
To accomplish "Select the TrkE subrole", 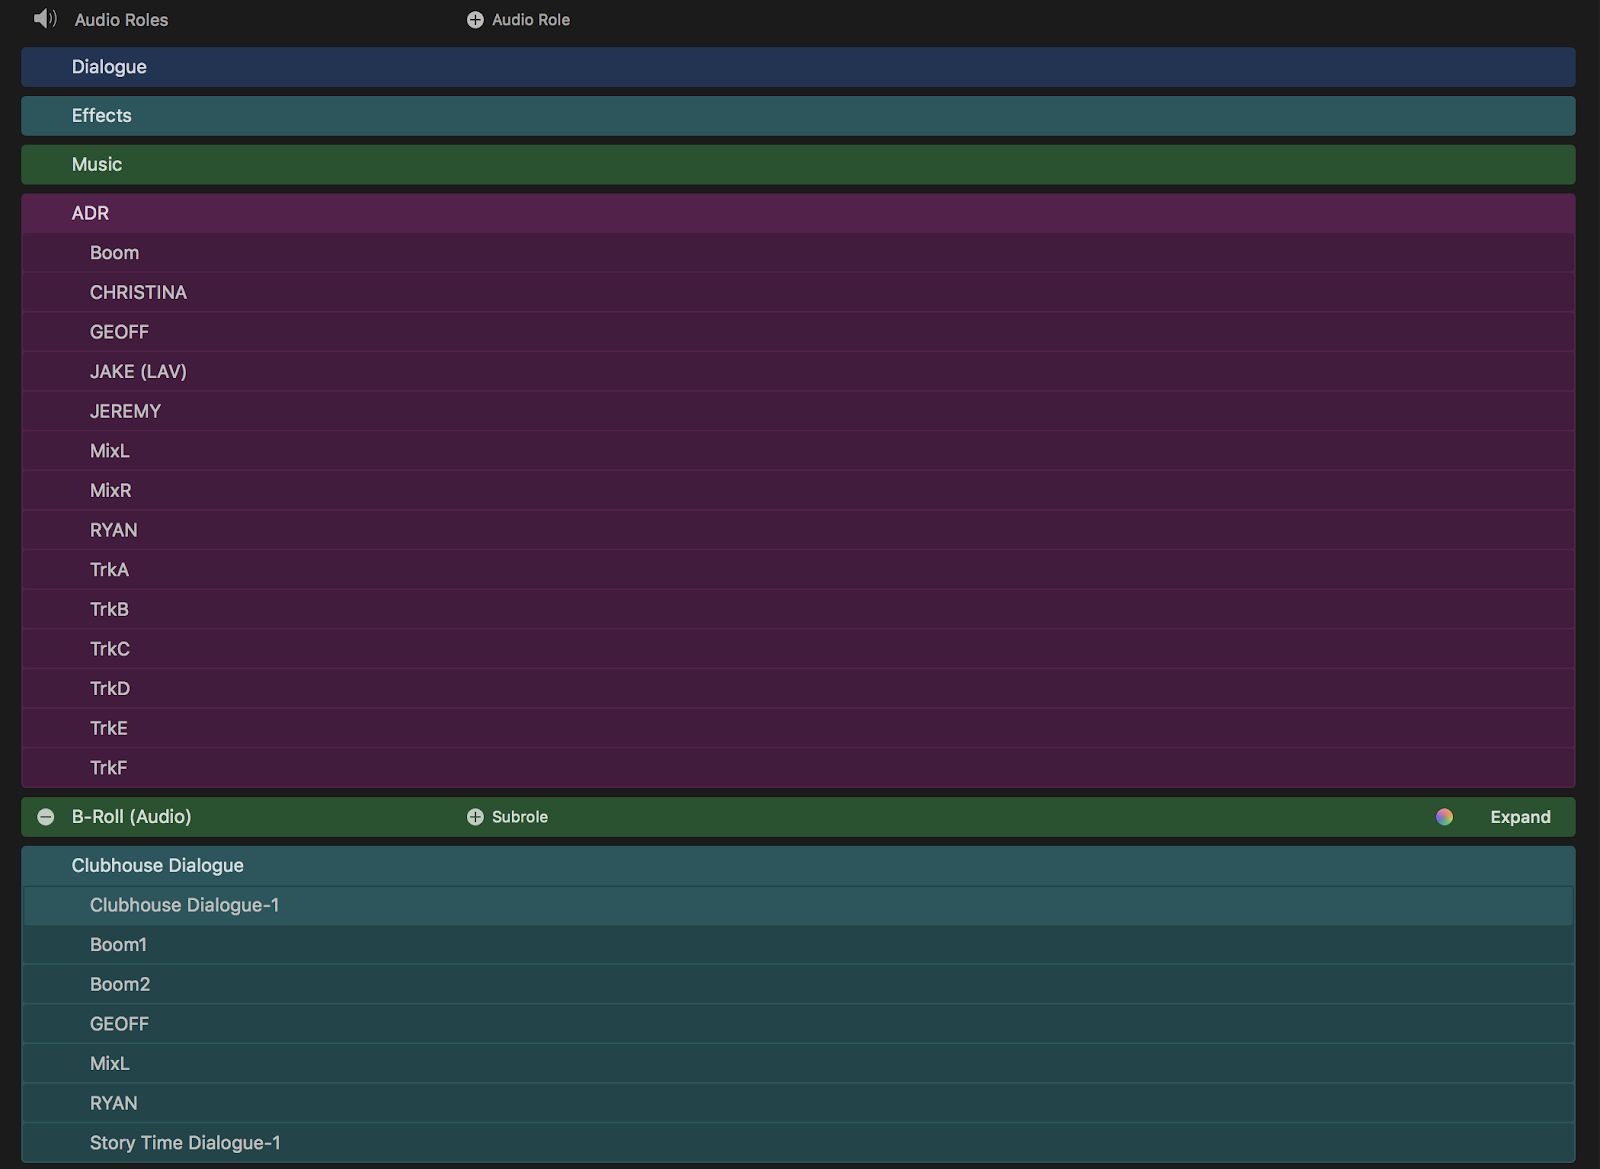I will coord(798,728).
